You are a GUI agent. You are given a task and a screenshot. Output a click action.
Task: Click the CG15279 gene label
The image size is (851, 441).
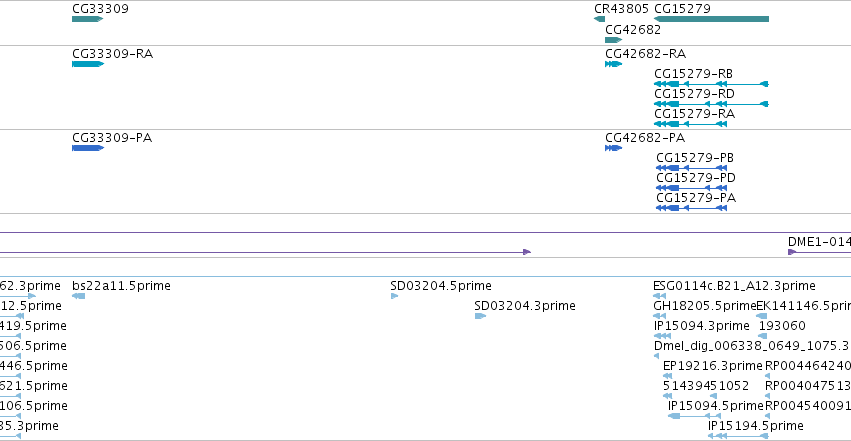coord(682,9)
